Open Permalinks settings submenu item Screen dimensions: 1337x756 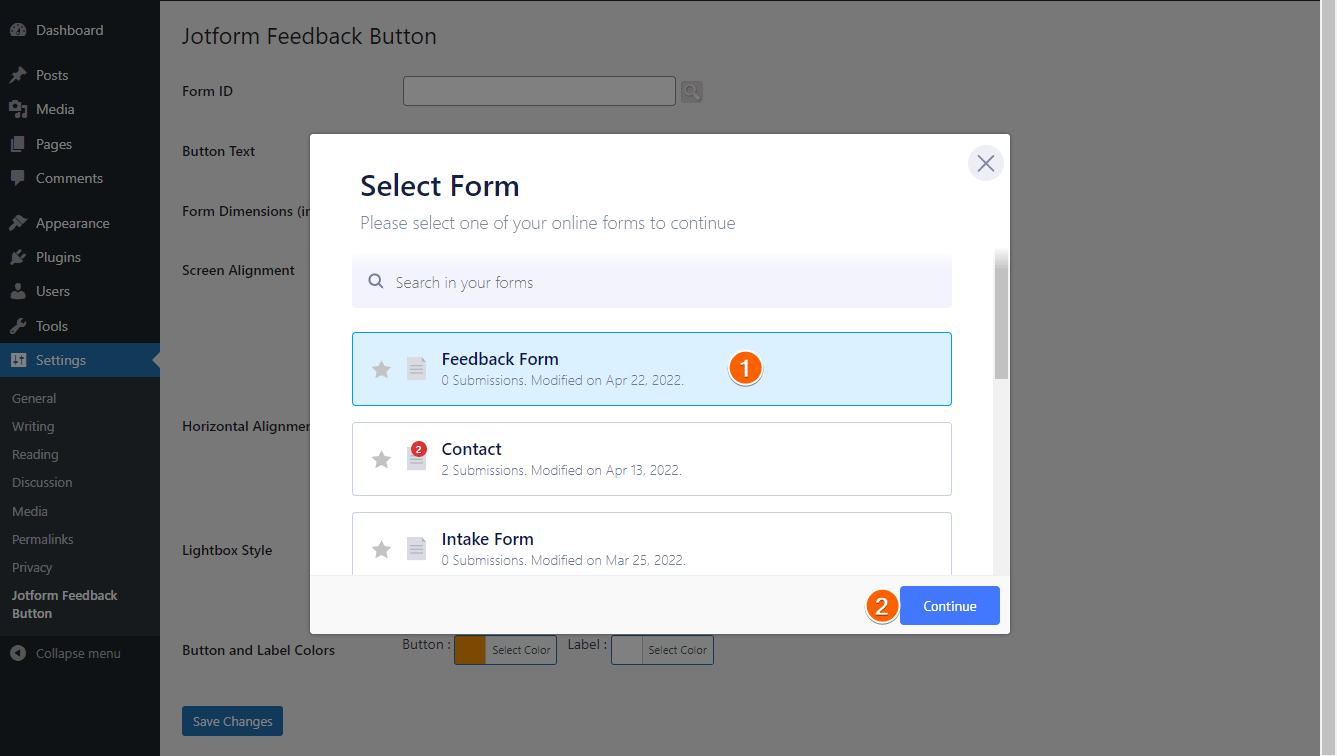(43, 540)
